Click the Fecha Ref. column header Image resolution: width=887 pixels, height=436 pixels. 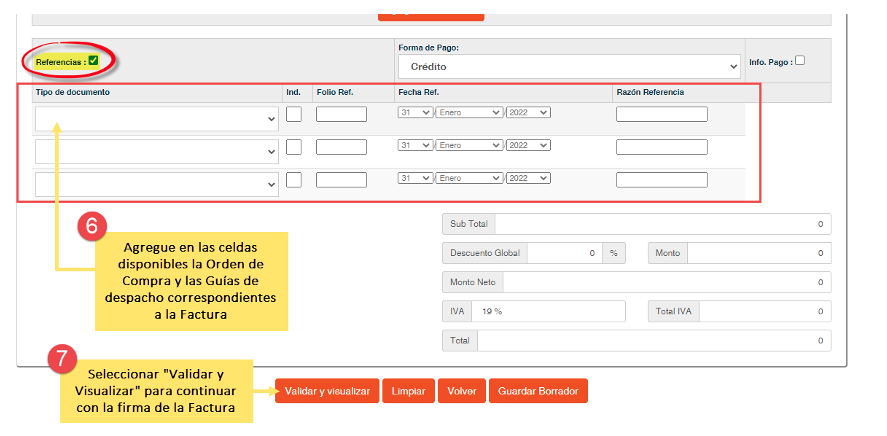[x=419, y=92]
